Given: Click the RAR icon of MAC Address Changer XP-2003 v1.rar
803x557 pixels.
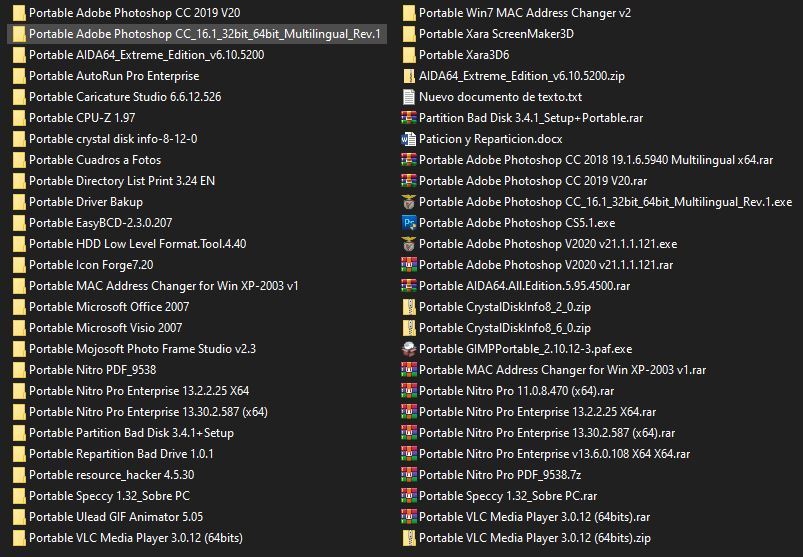Looking at the screenshot, I should pos(408,370).
